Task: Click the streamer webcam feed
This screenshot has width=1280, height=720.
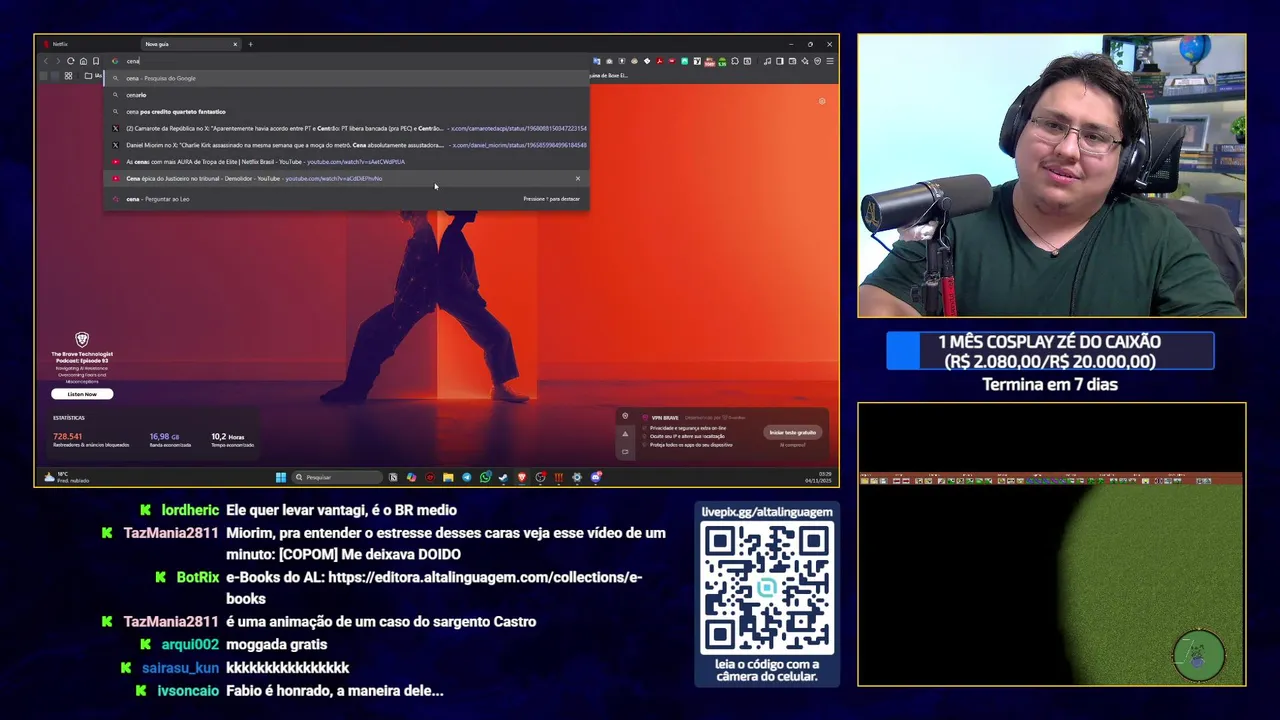Action: pyautogui.click(x=1052, y=176)
